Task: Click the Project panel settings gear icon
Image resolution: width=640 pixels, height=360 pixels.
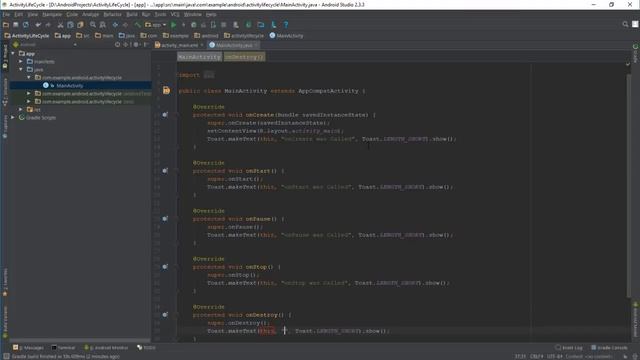Action: click(x=136, y=44)
